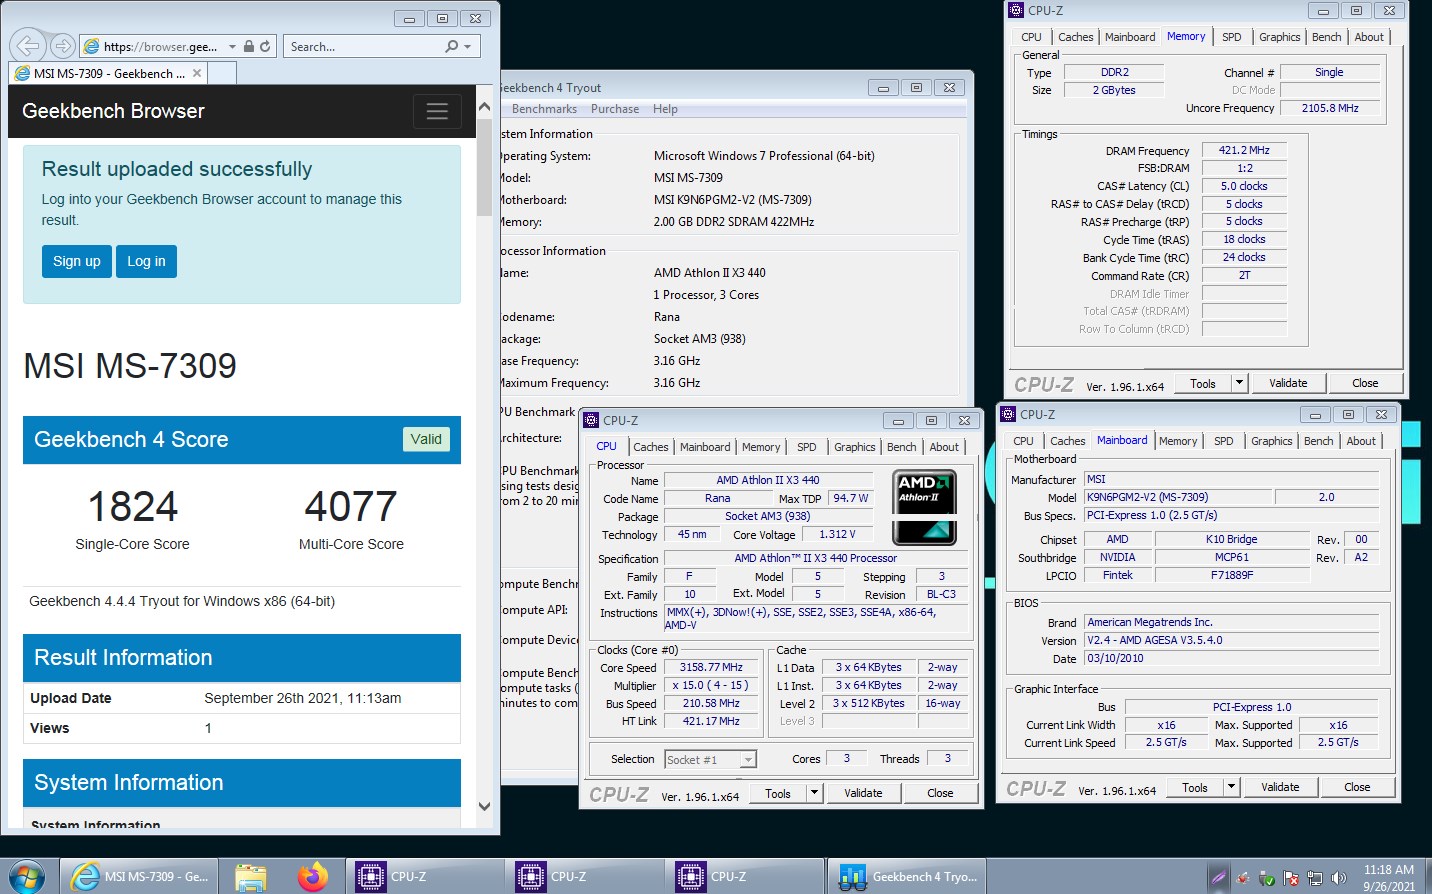Click CPU-Z Memory window title icon
This screenshot has width=1432, height=894.
coord(1017,11)
